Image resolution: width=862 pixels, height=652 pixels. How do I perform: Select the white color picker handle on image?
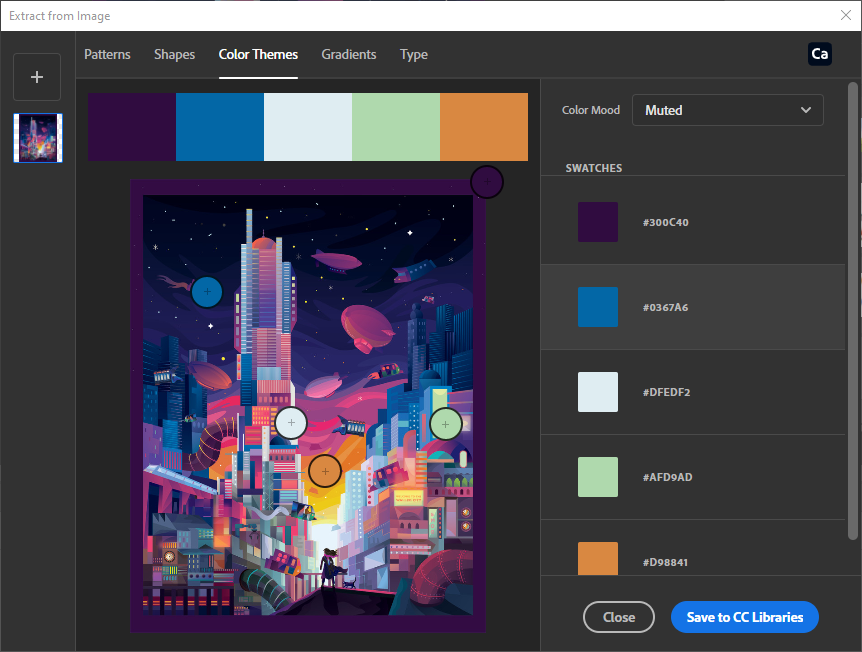[291, 423]
